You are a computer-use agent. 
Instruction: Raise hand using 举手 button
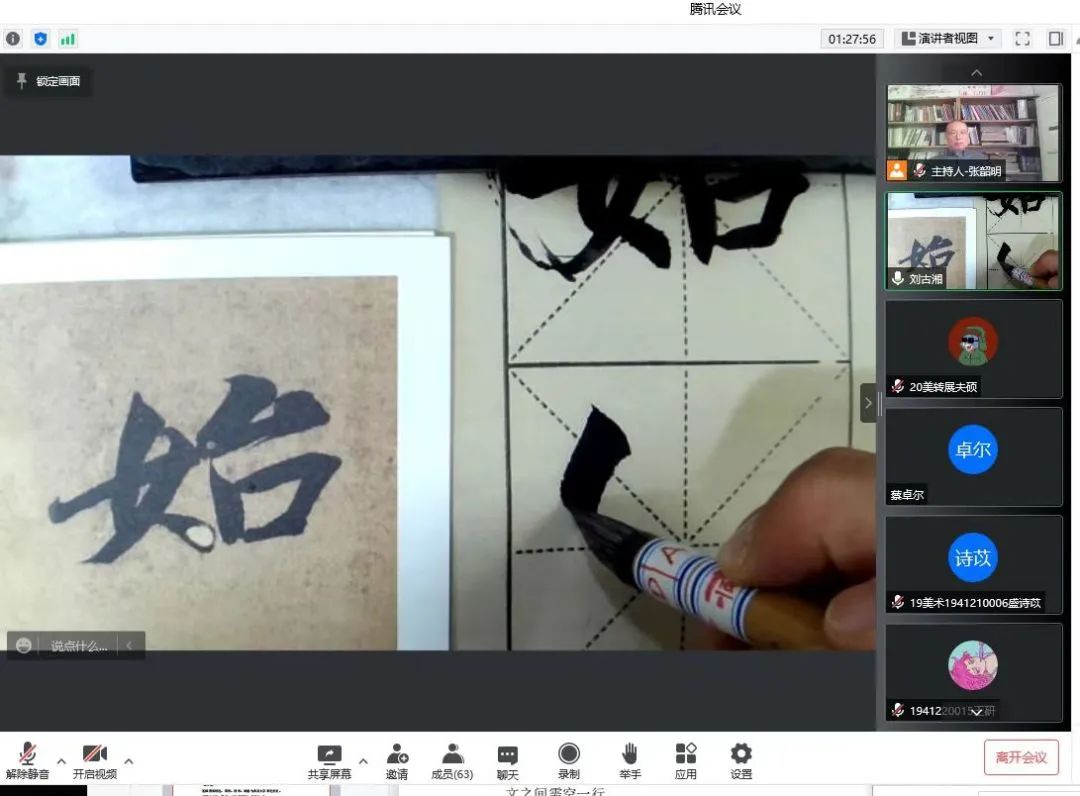pos(629,761)
